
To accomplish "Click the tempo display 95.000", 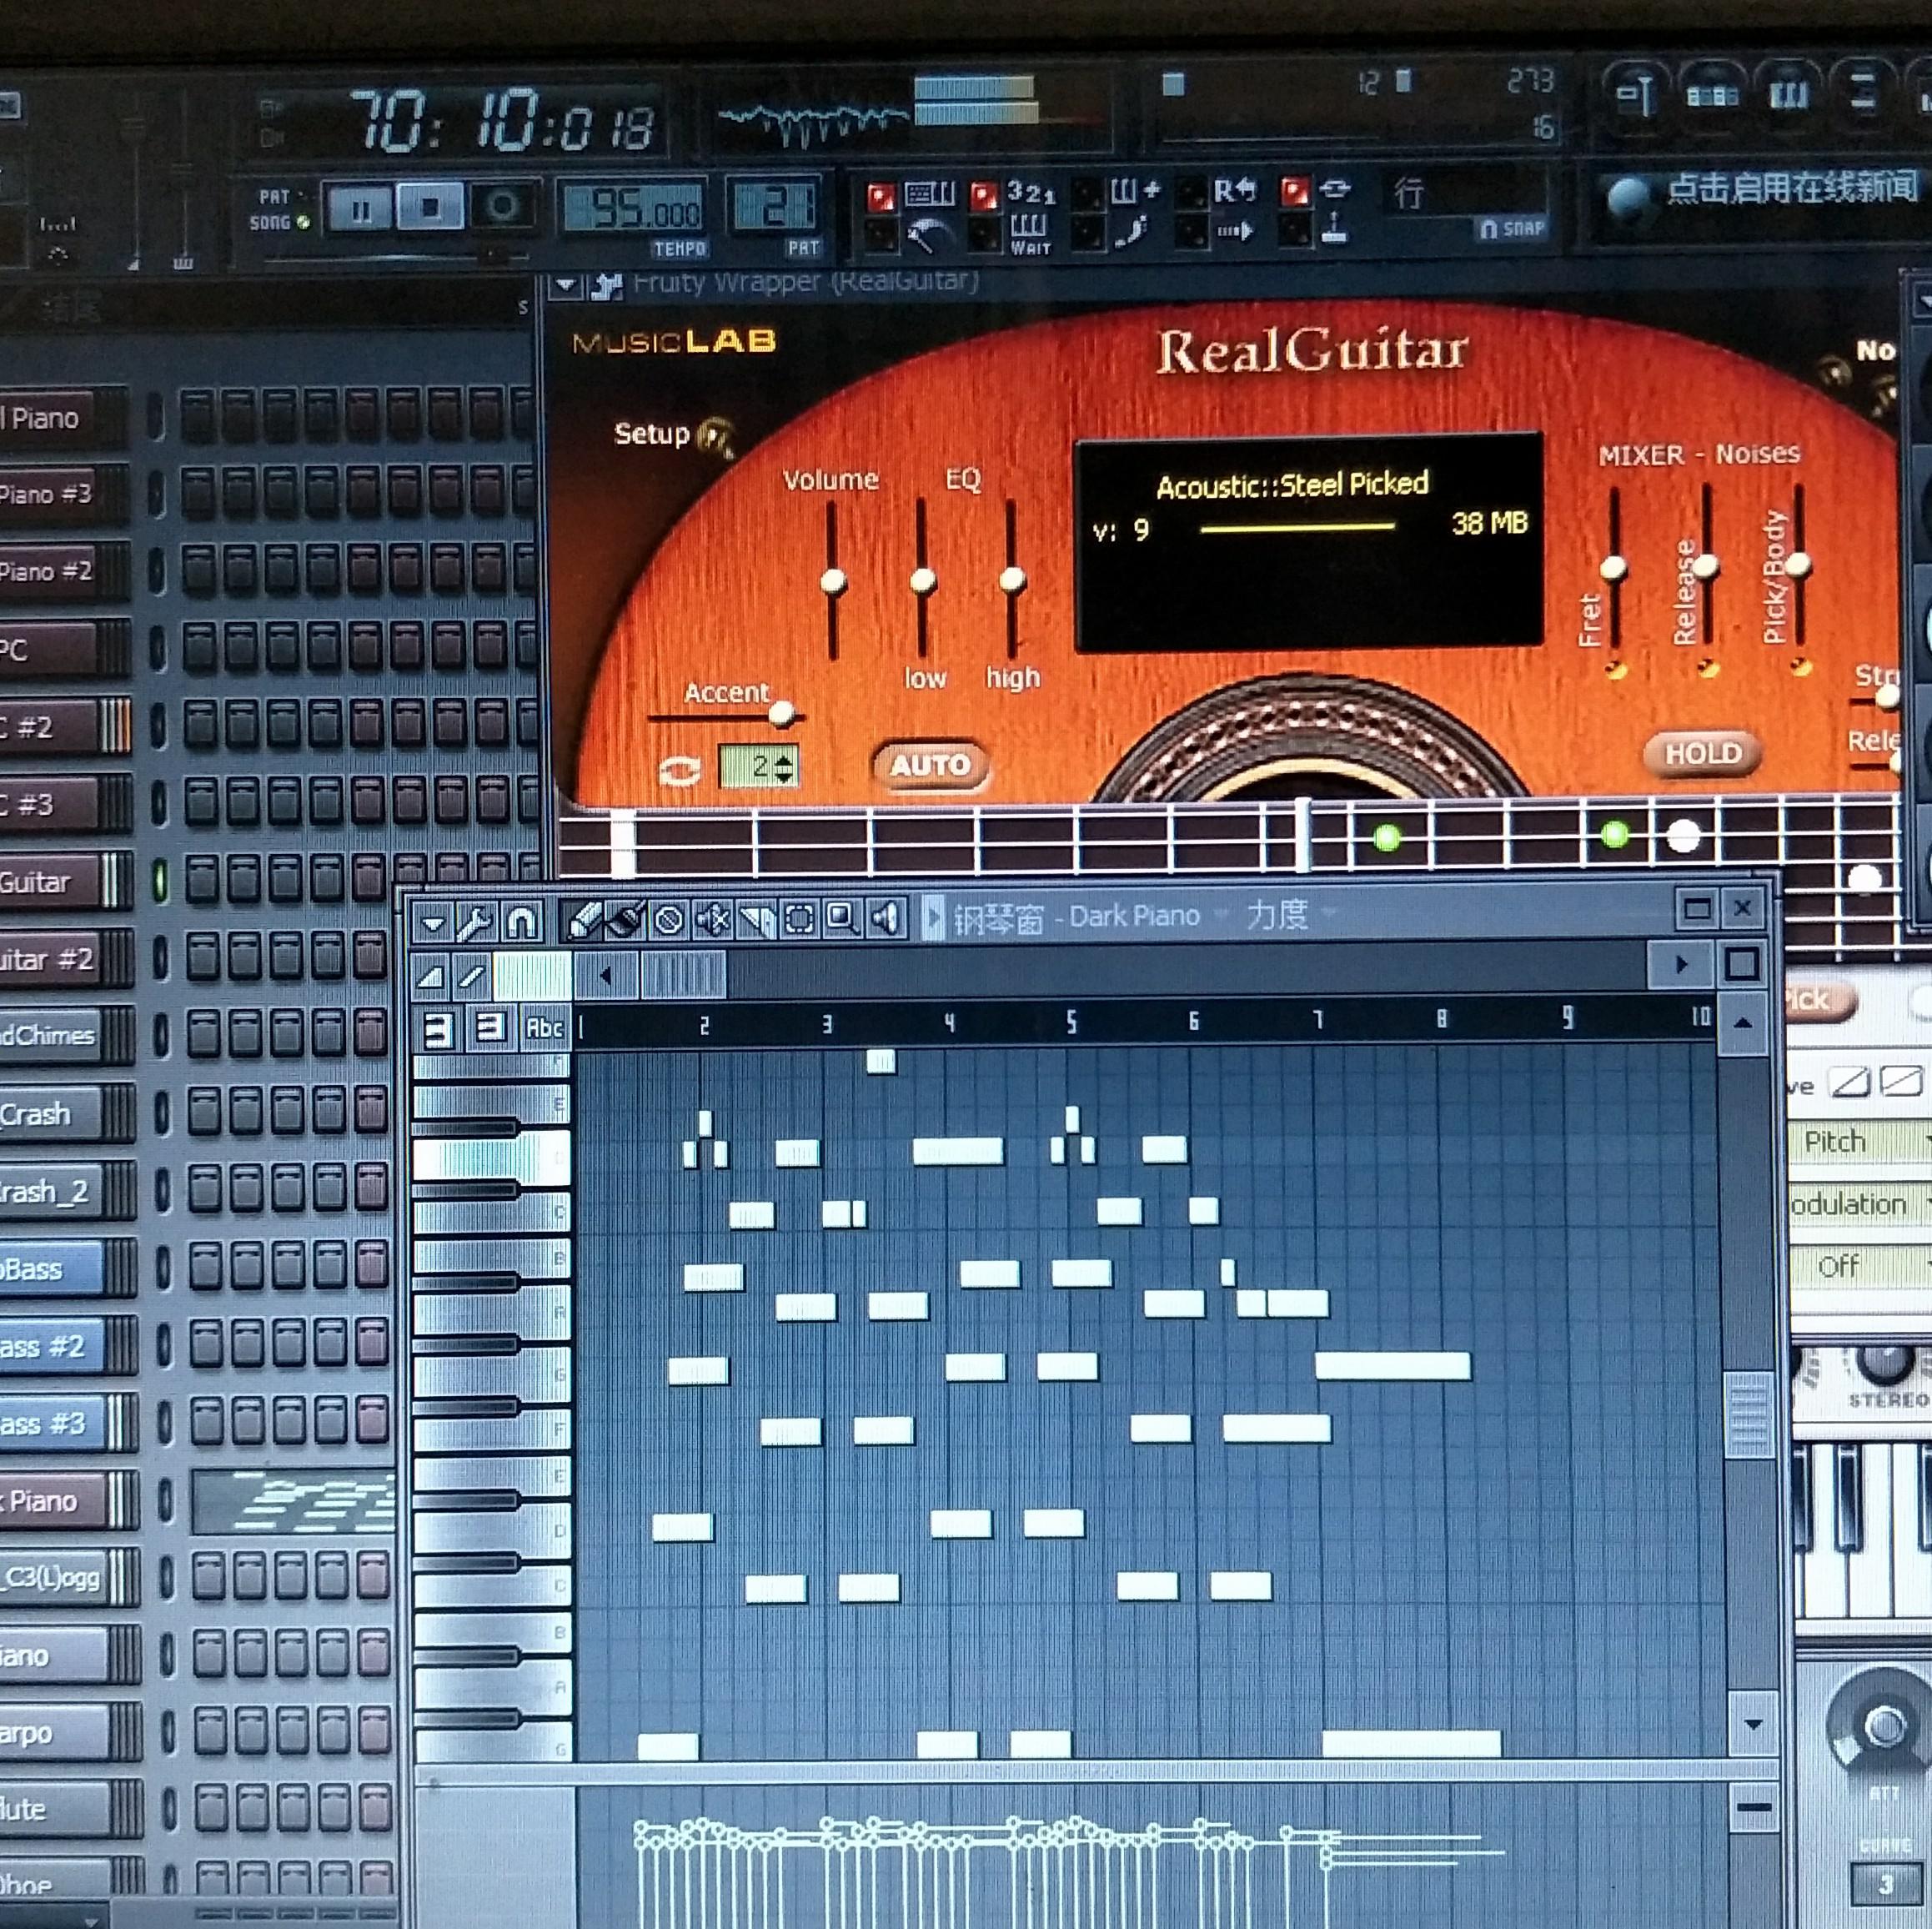I will [633, 210].
